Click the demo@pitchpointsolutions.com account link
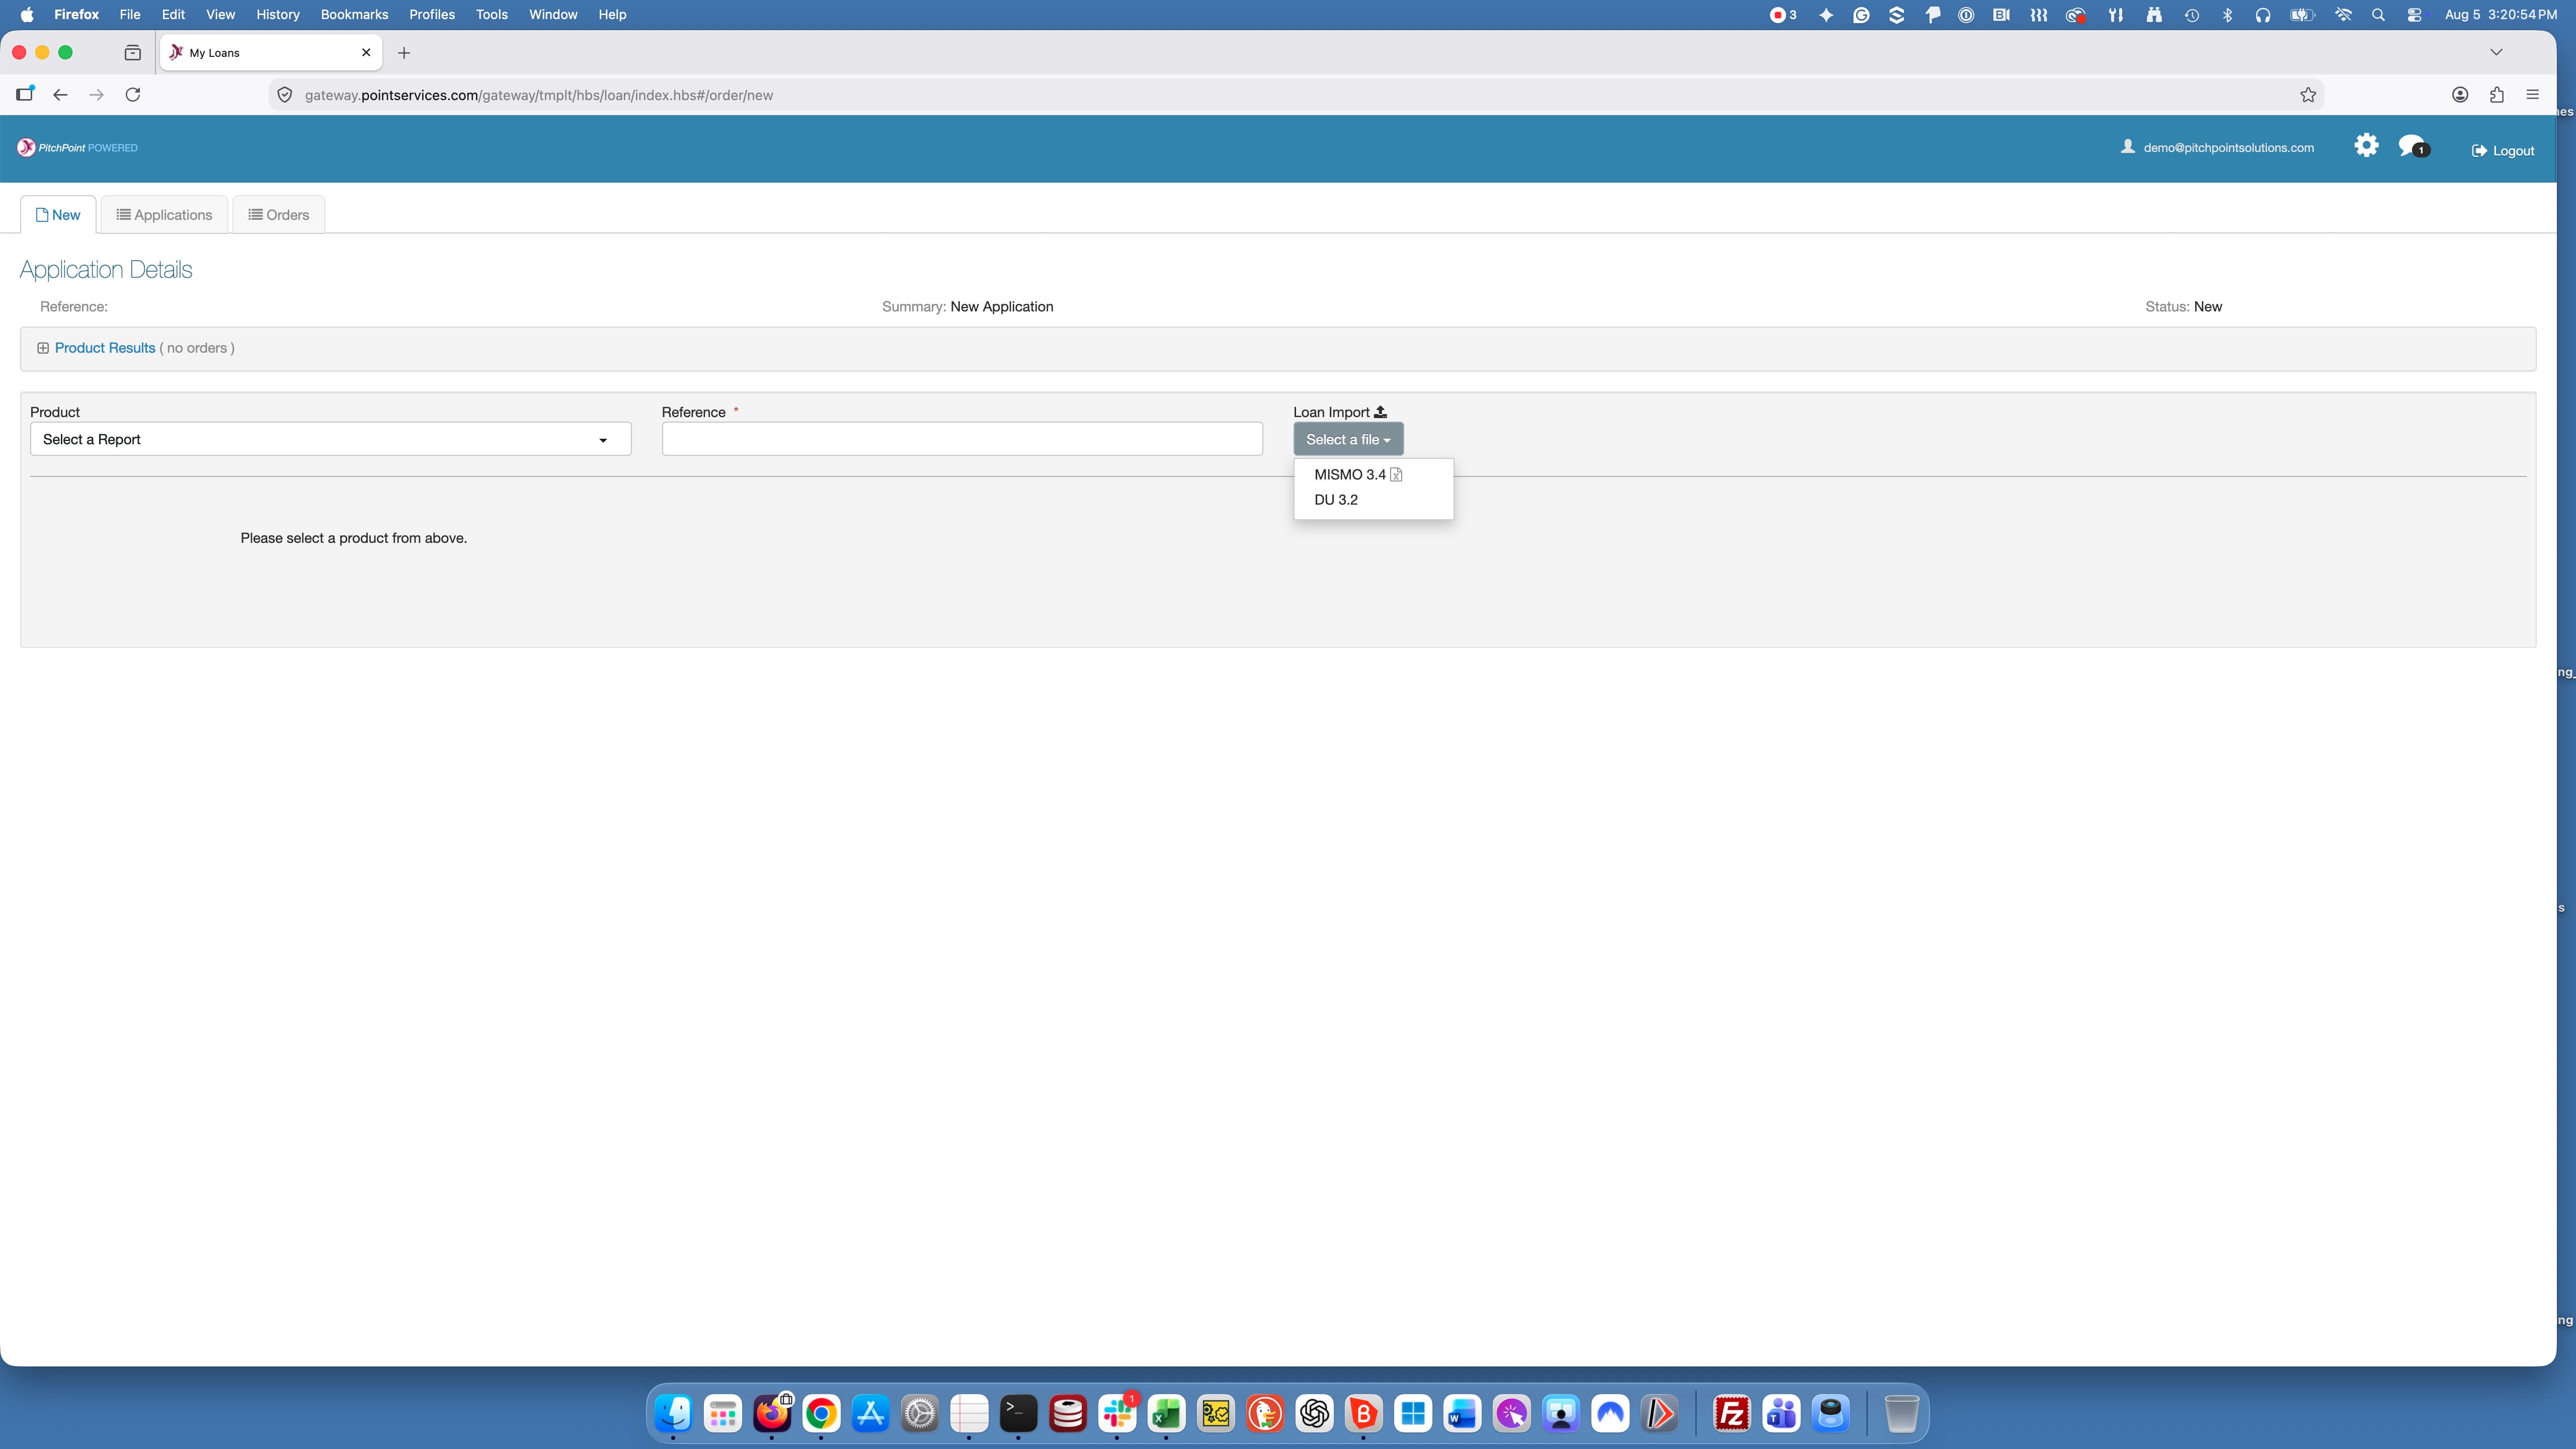The image size is (2576, 1449). pos(2228,147)
